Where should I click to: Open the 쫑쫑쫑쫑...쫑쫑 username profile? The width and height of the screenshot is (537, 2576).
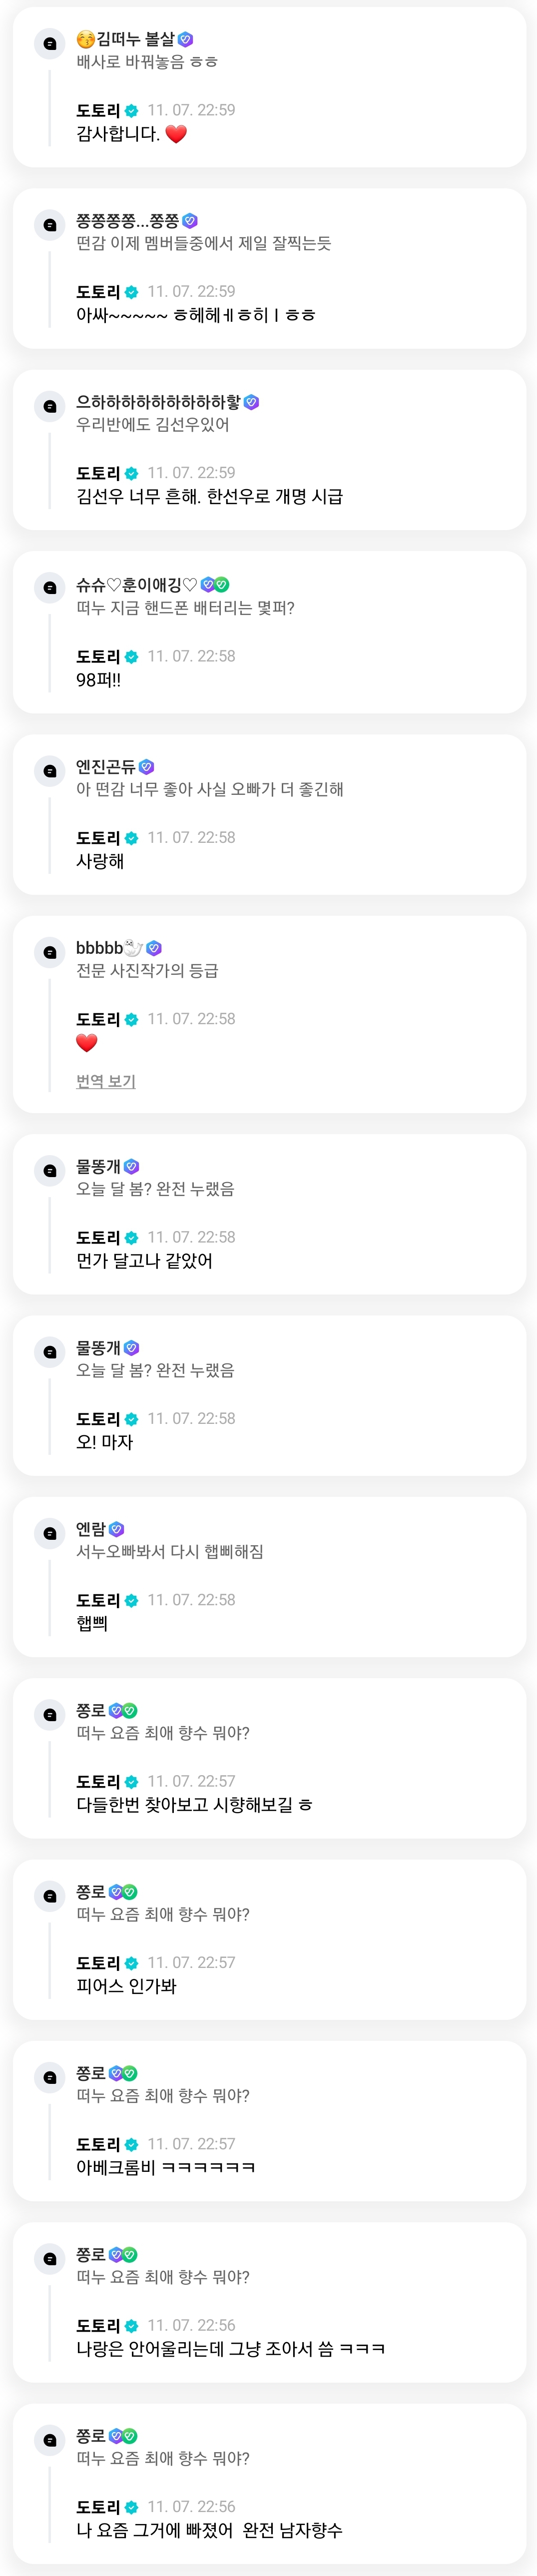[x=127, y=221]
